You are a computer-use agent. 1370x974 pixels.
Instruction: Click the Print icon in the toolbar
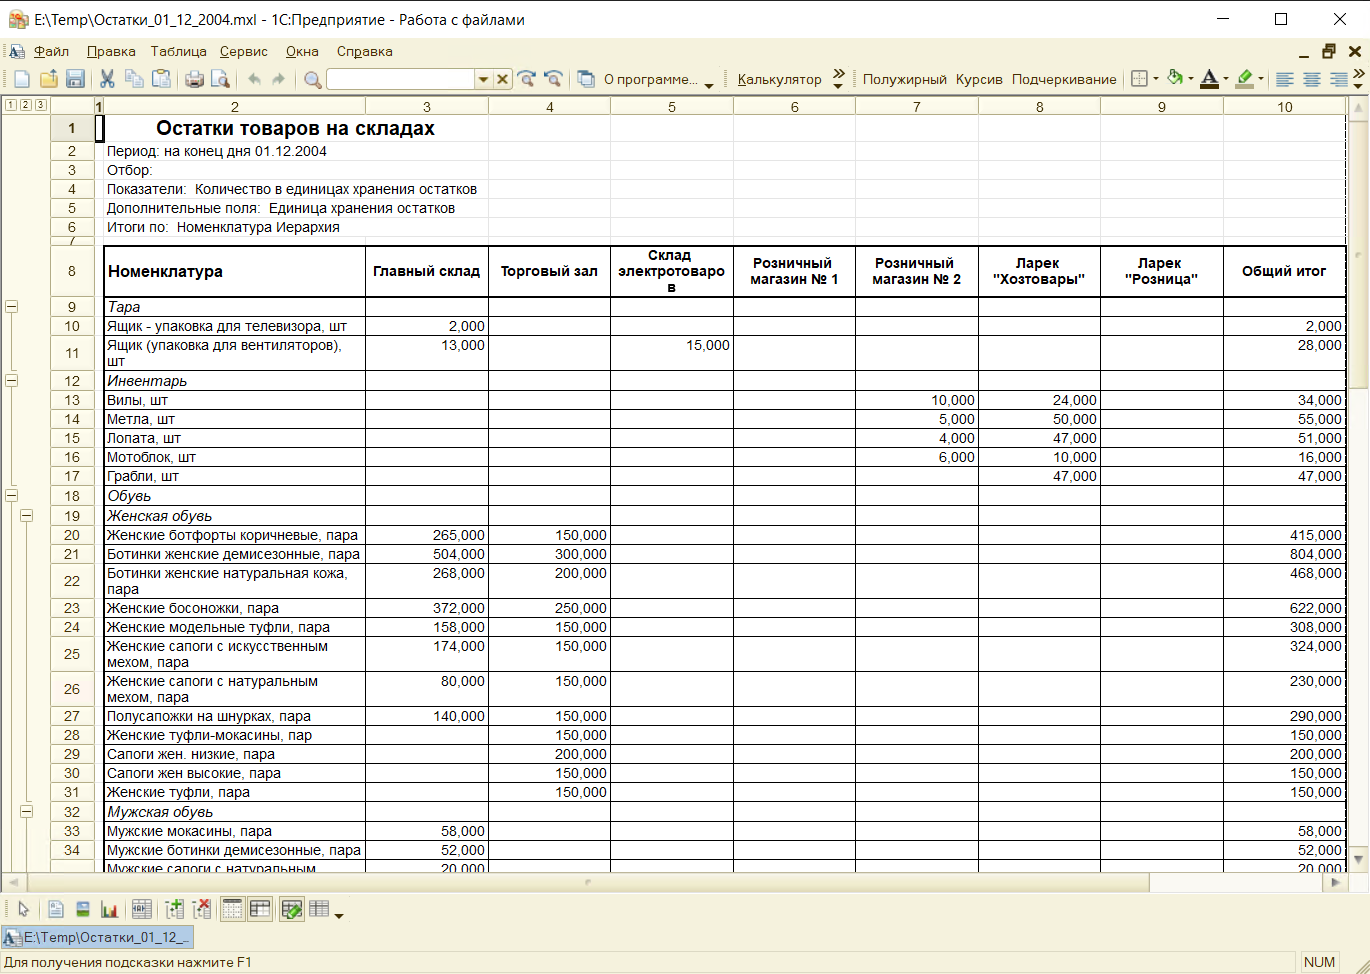(x=195, y=79)
